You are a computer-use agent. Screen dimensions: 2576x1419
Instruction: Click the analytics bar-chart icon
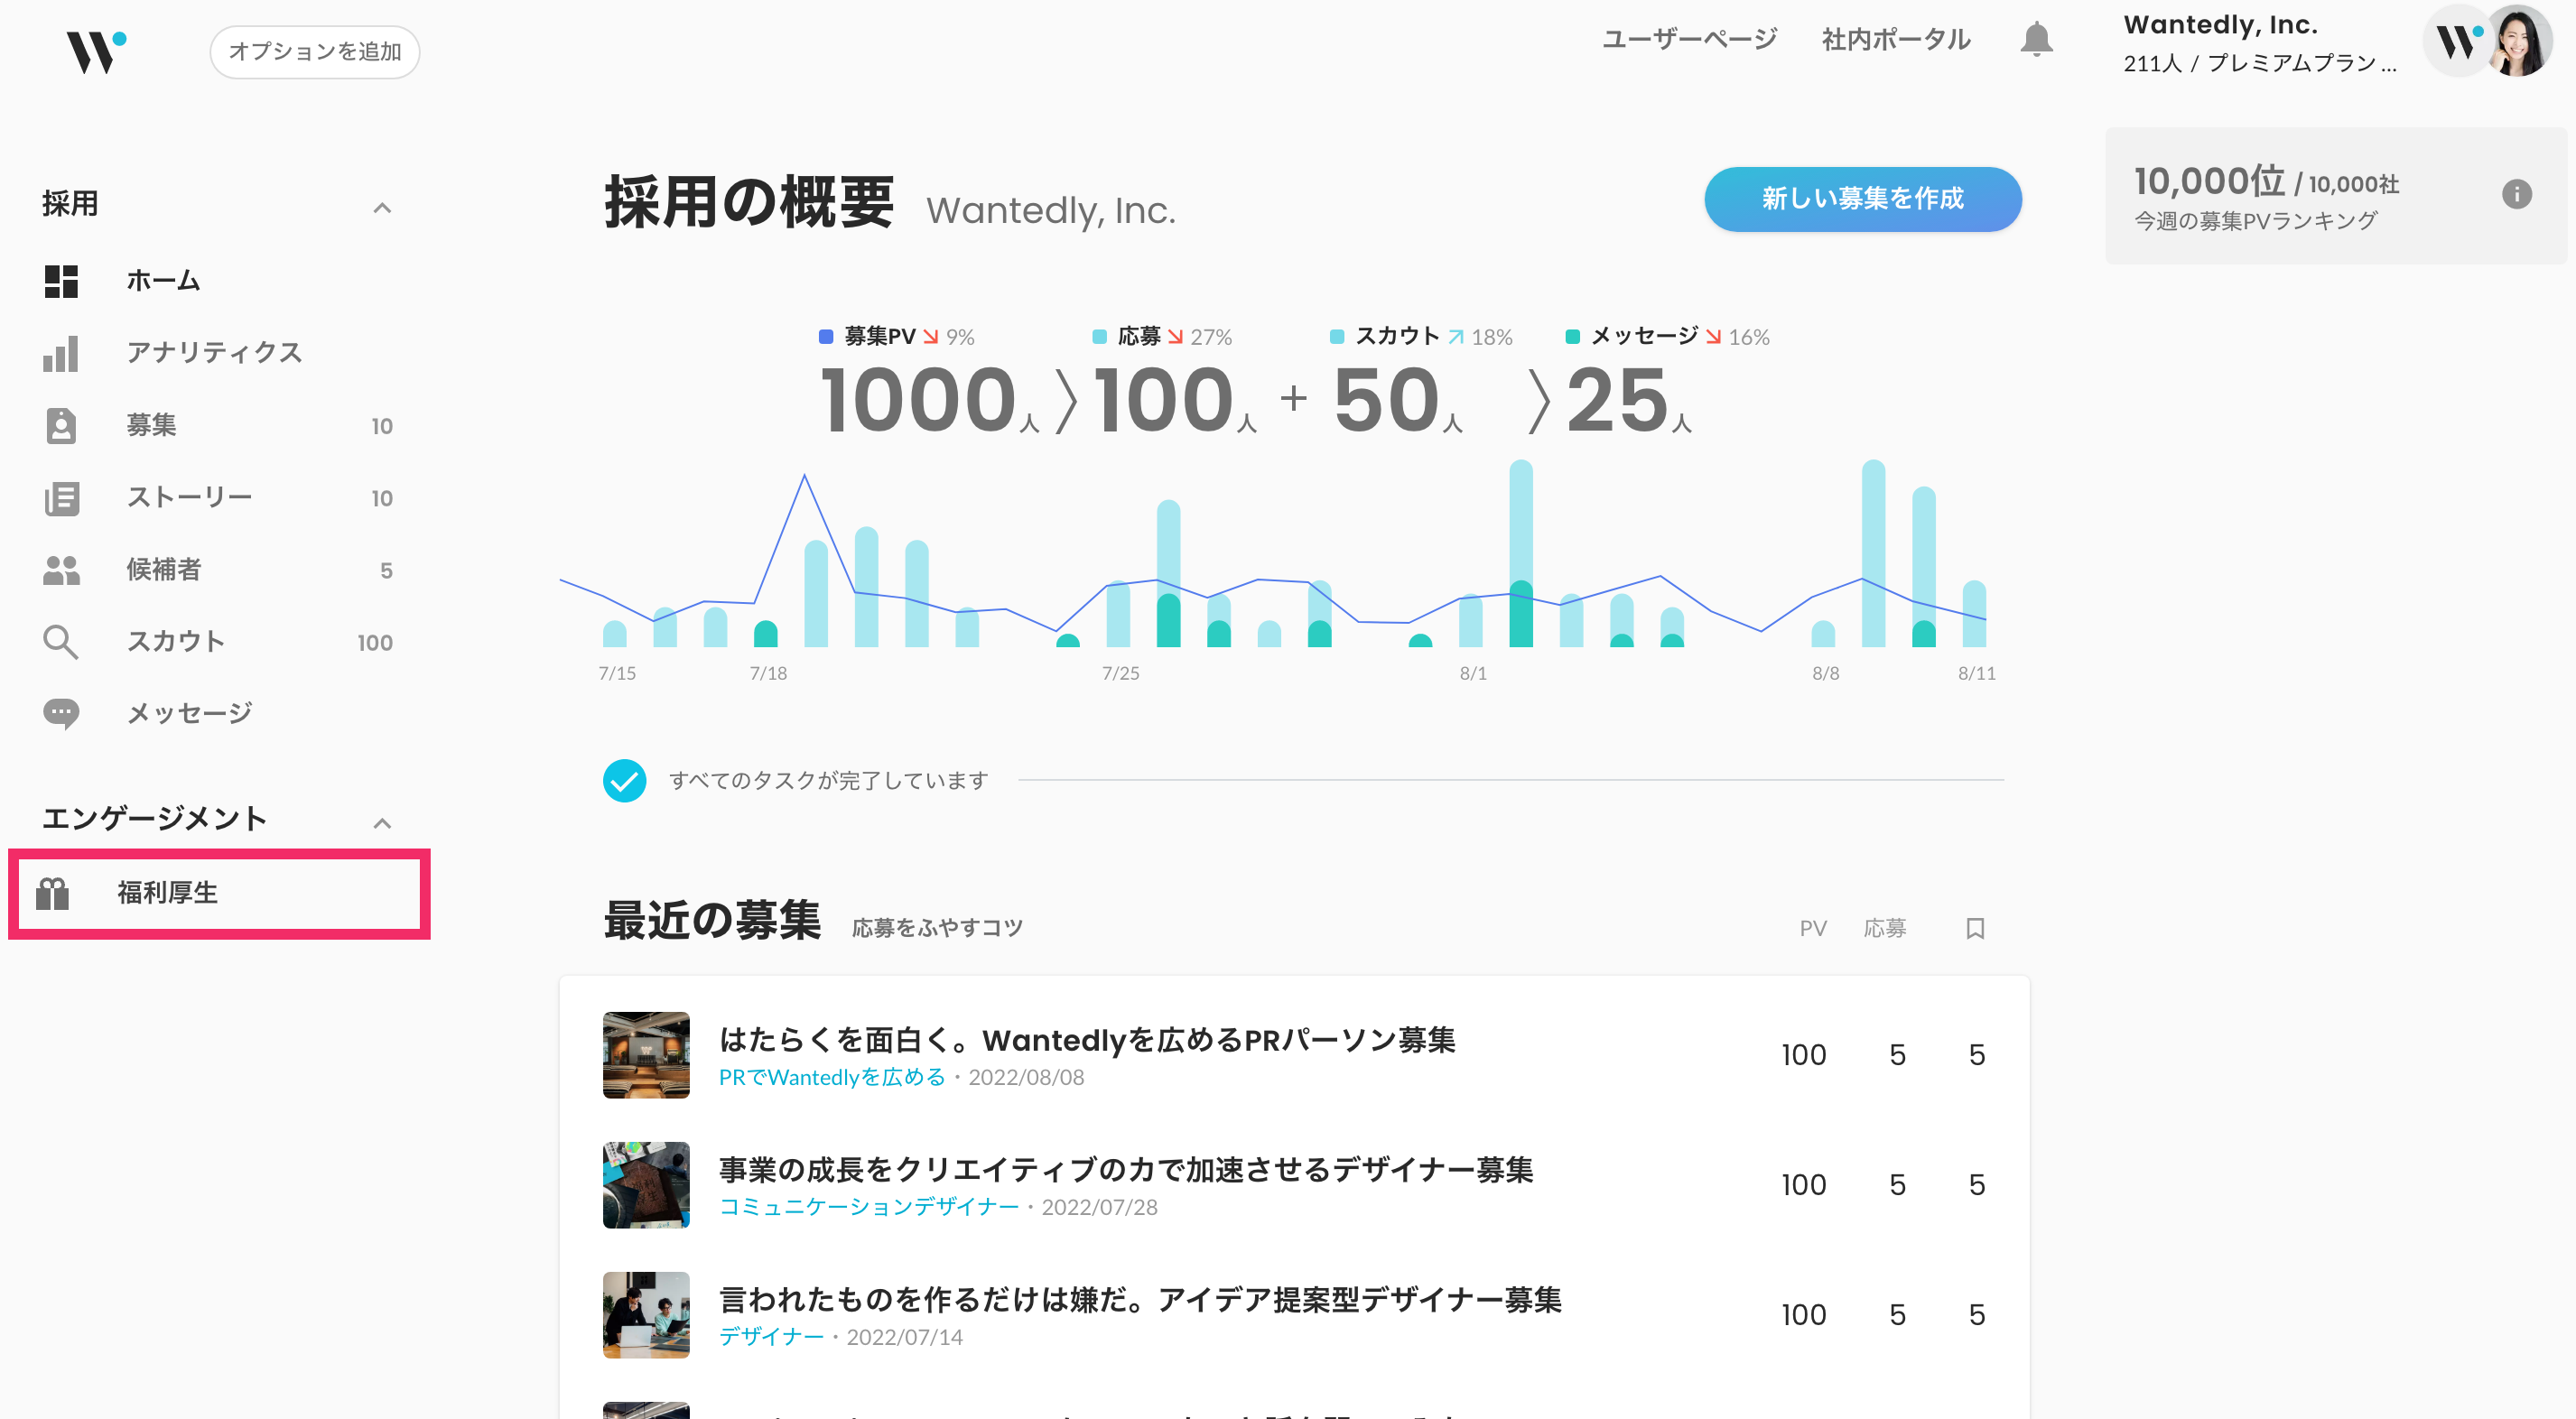tap(61, 353)
